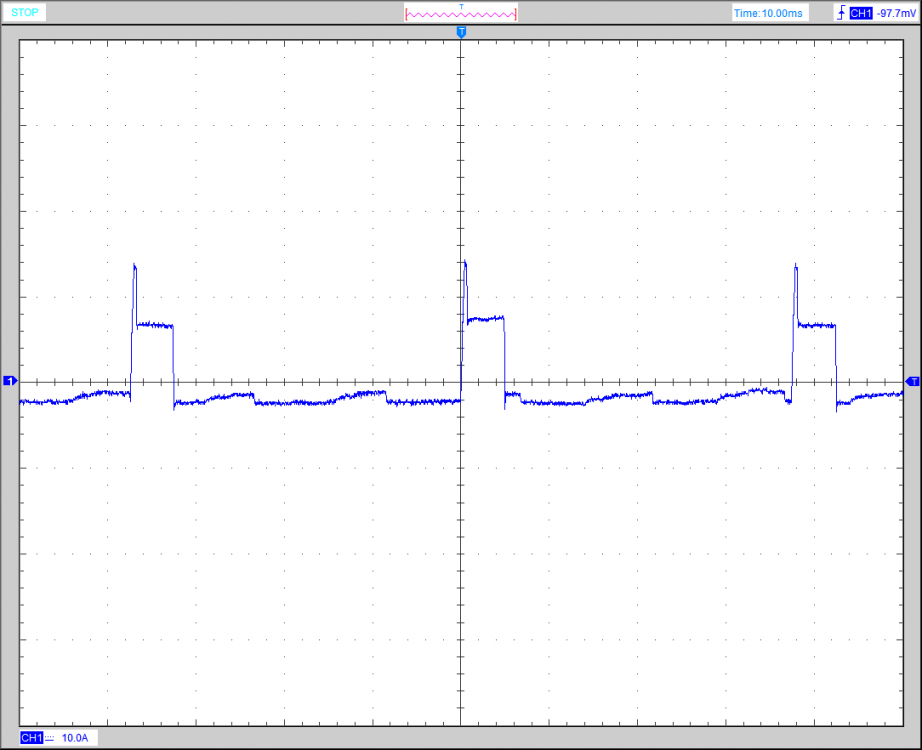Click the rising edge trigger slope icon
The height and width of the screenshot is (750, 922).
(x=840, y=13)
